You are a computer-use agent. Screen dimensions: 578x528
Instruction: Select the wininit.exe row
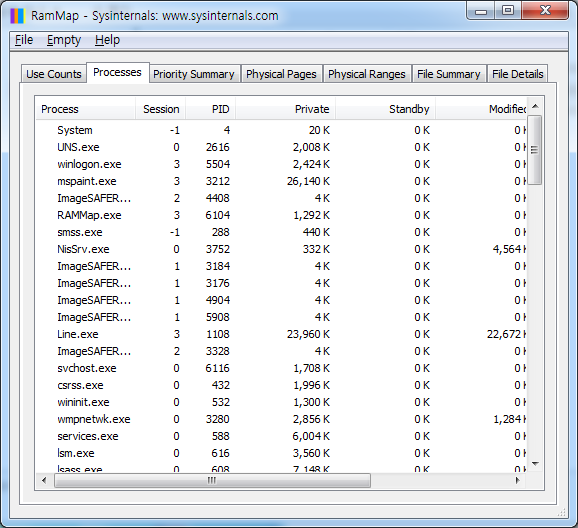pos(281,402)
